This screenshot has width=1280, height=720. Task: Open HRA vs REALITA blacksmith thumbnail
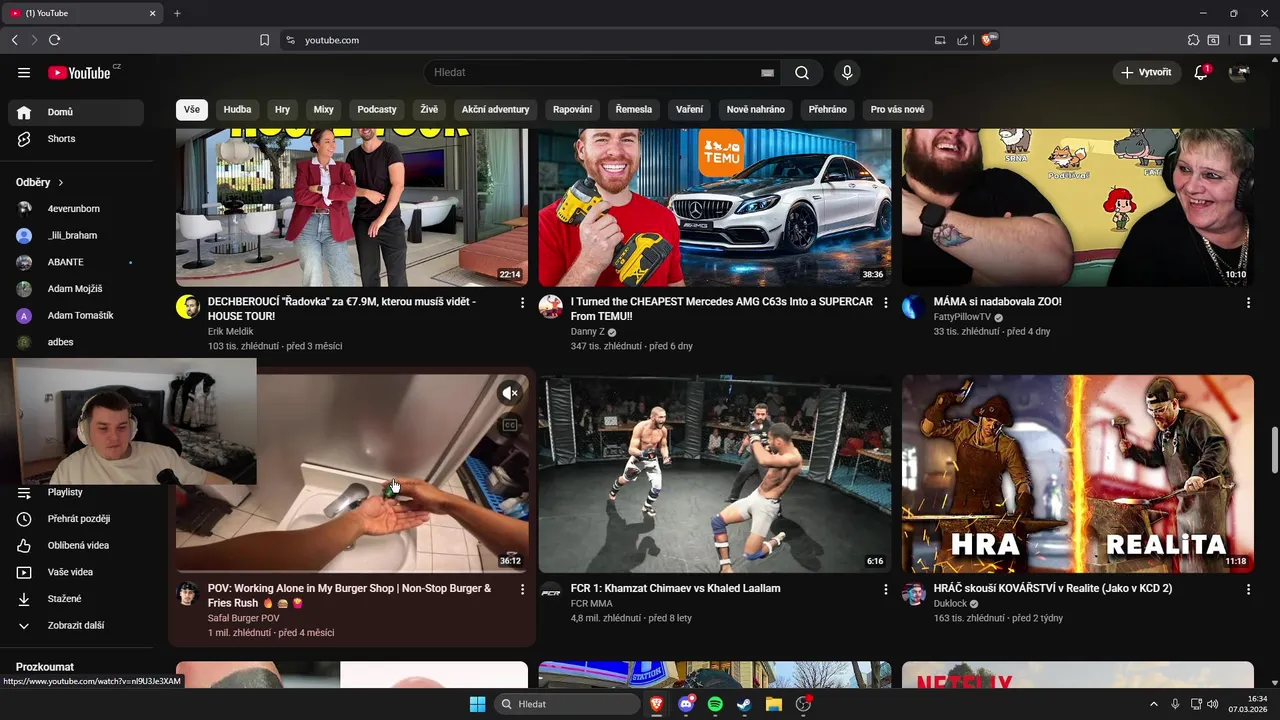point(1078,473)
